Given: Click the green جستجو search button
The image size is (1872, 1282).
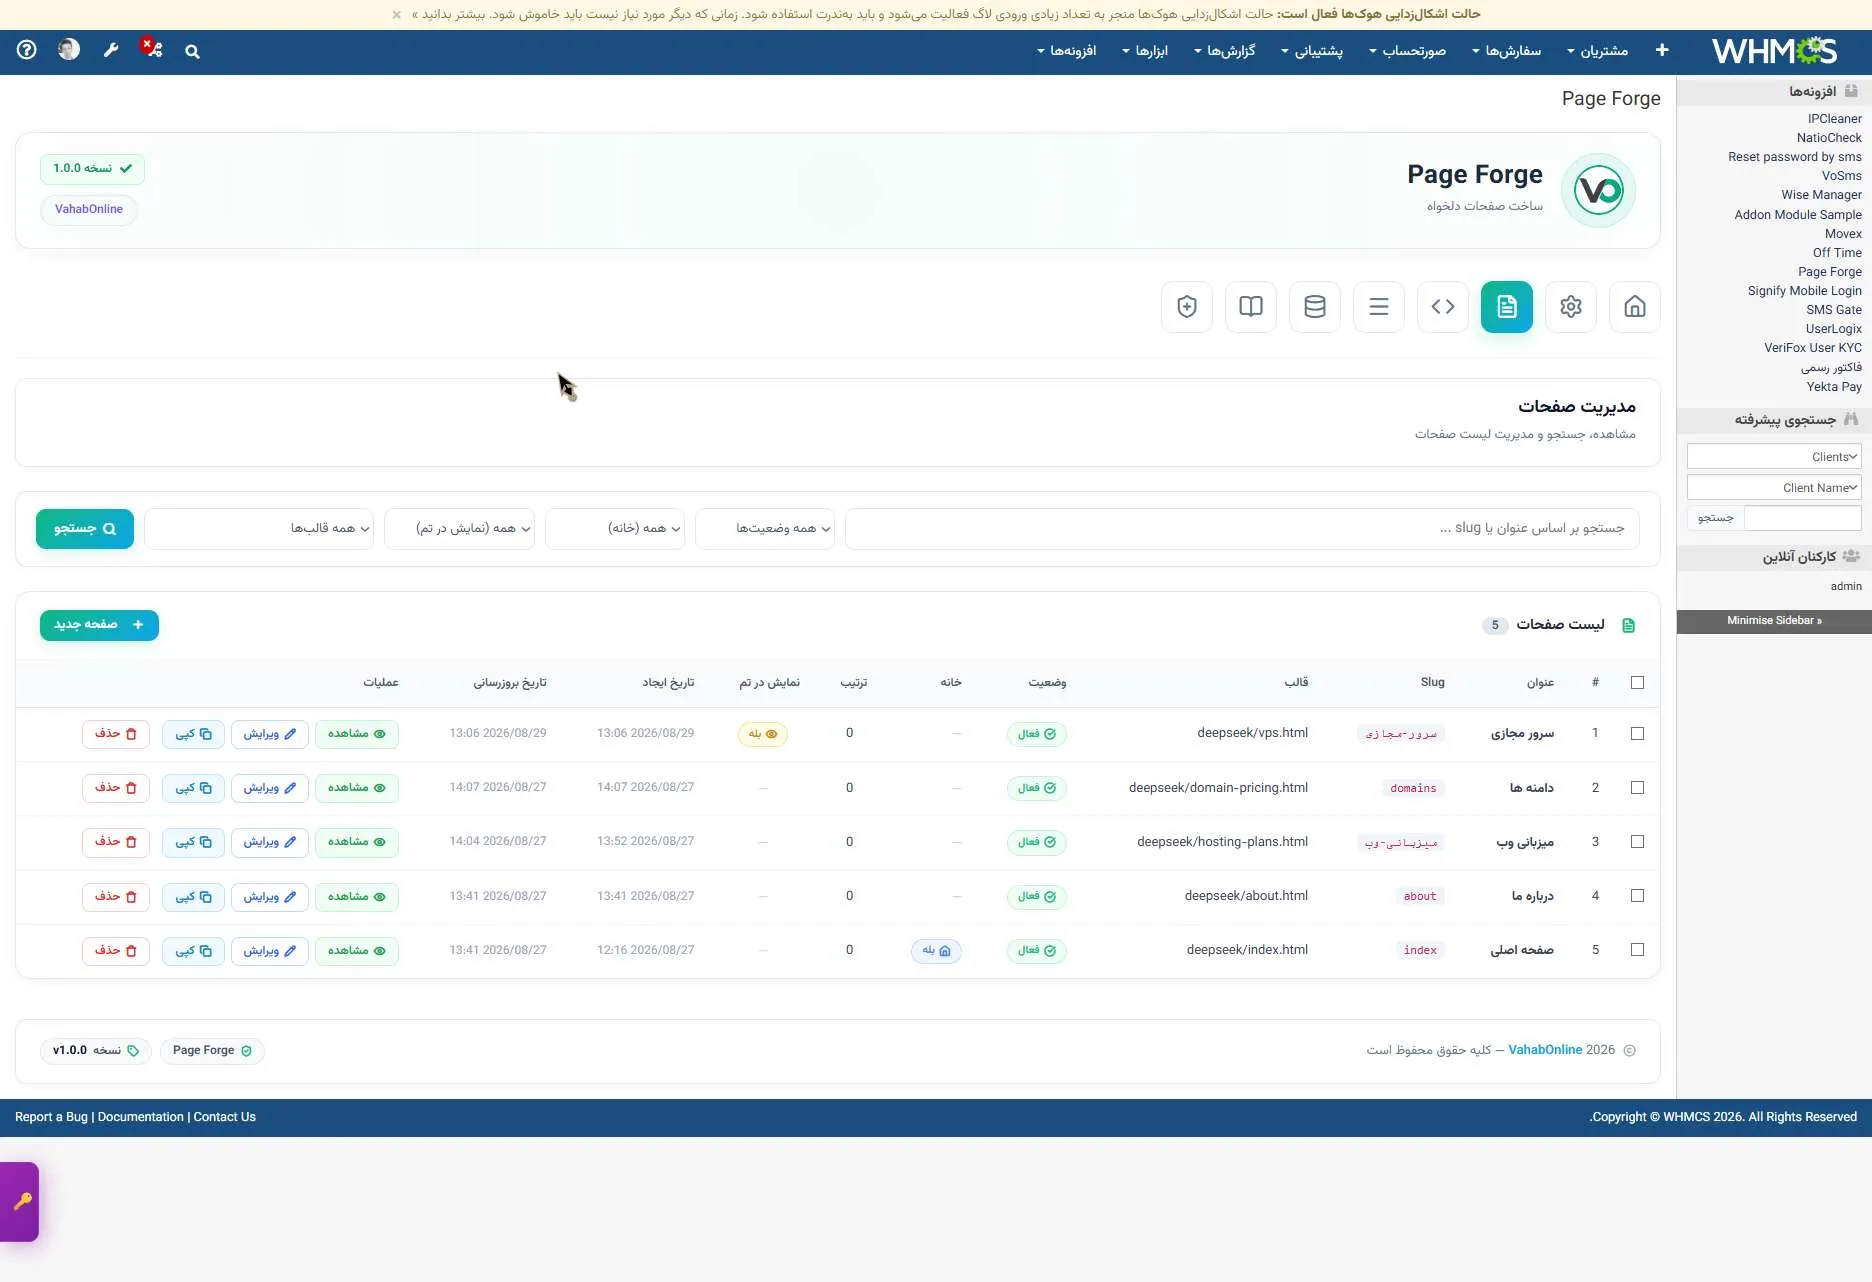Looking at the screenshot, I should pos(85,529).
